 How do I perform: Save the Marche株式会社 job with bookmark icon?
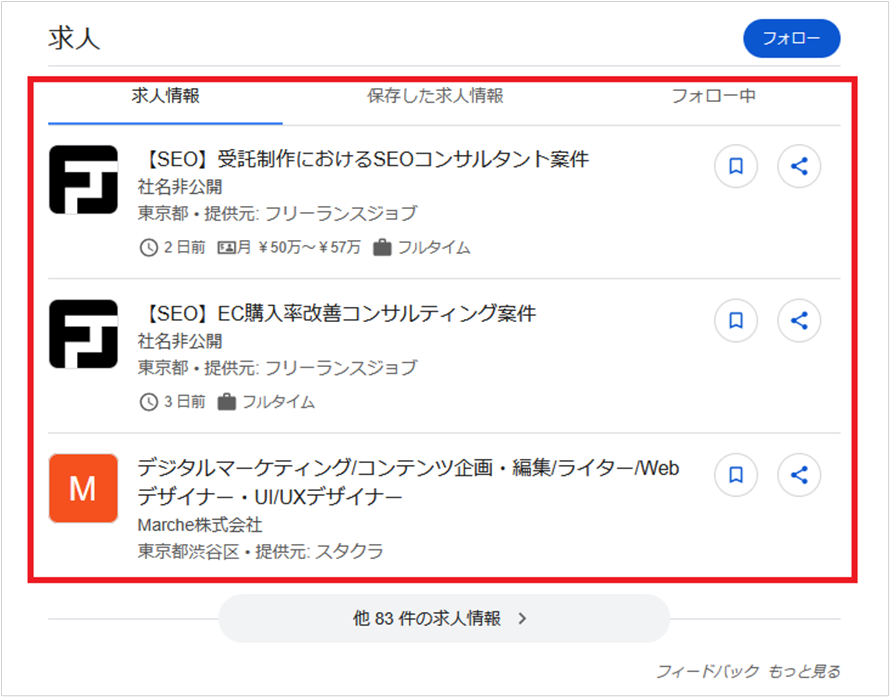click(736, 475)
